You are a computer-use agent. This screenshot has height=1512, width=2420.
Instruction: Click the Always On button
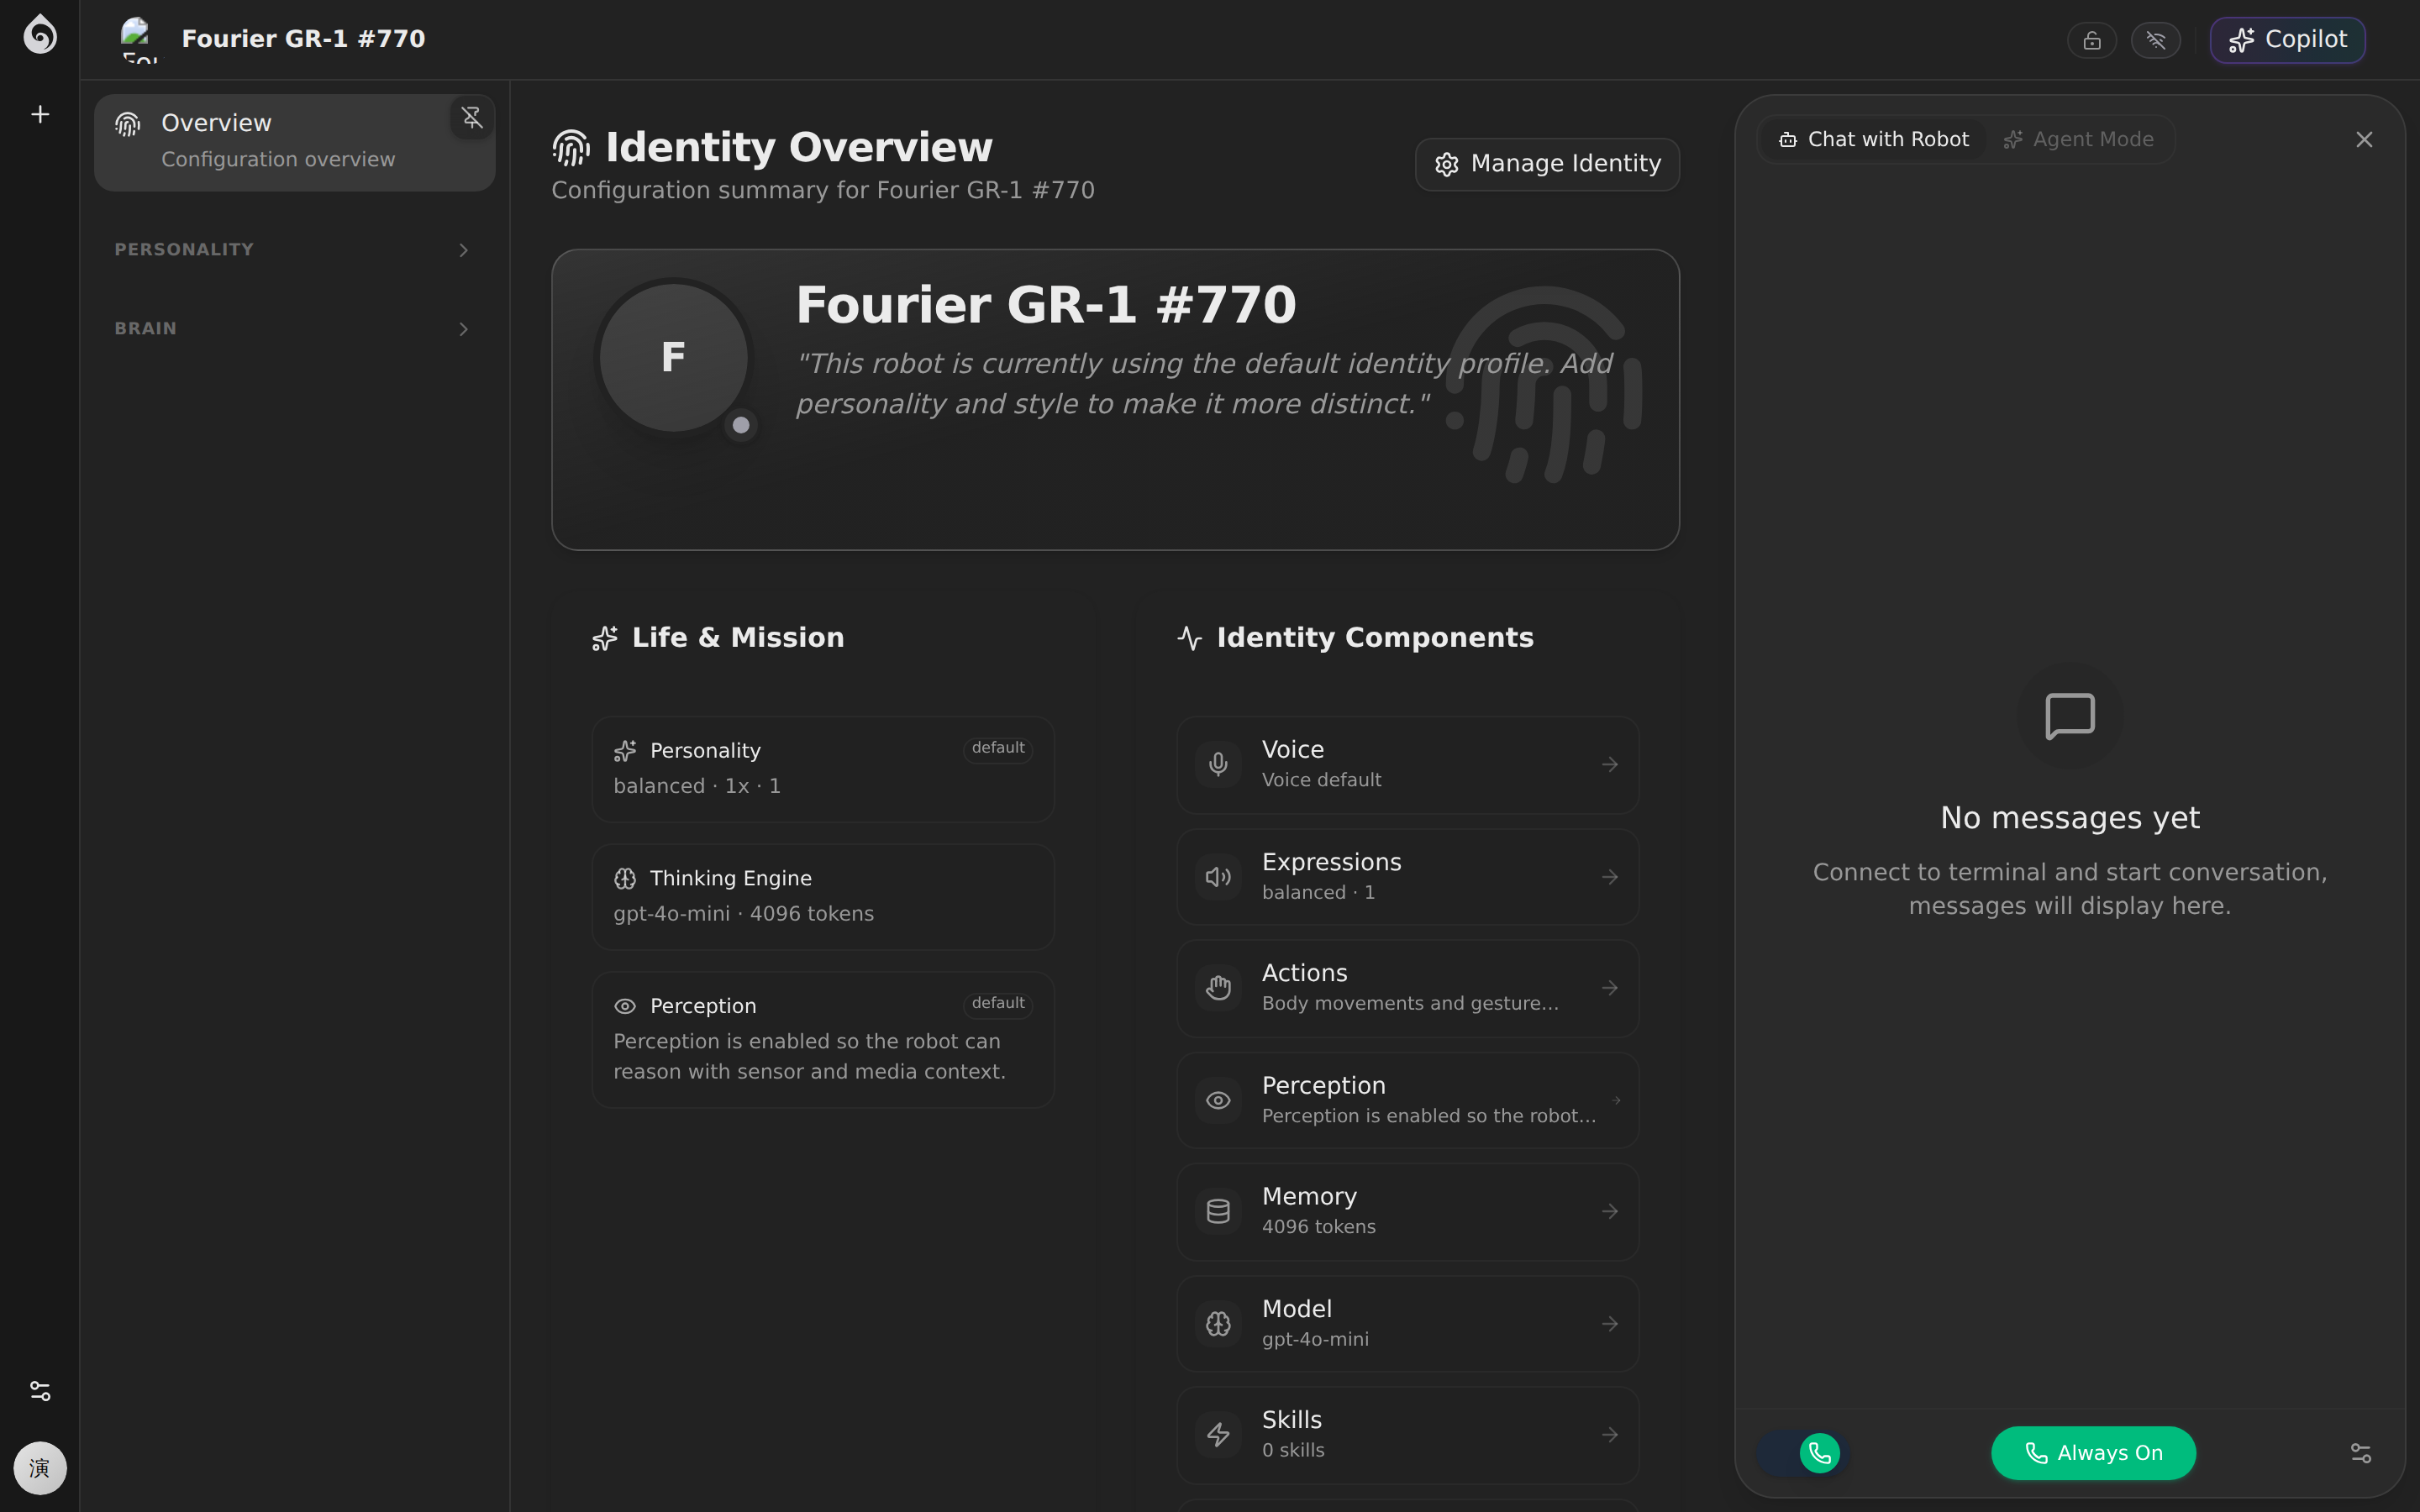pos(2093,1453)
